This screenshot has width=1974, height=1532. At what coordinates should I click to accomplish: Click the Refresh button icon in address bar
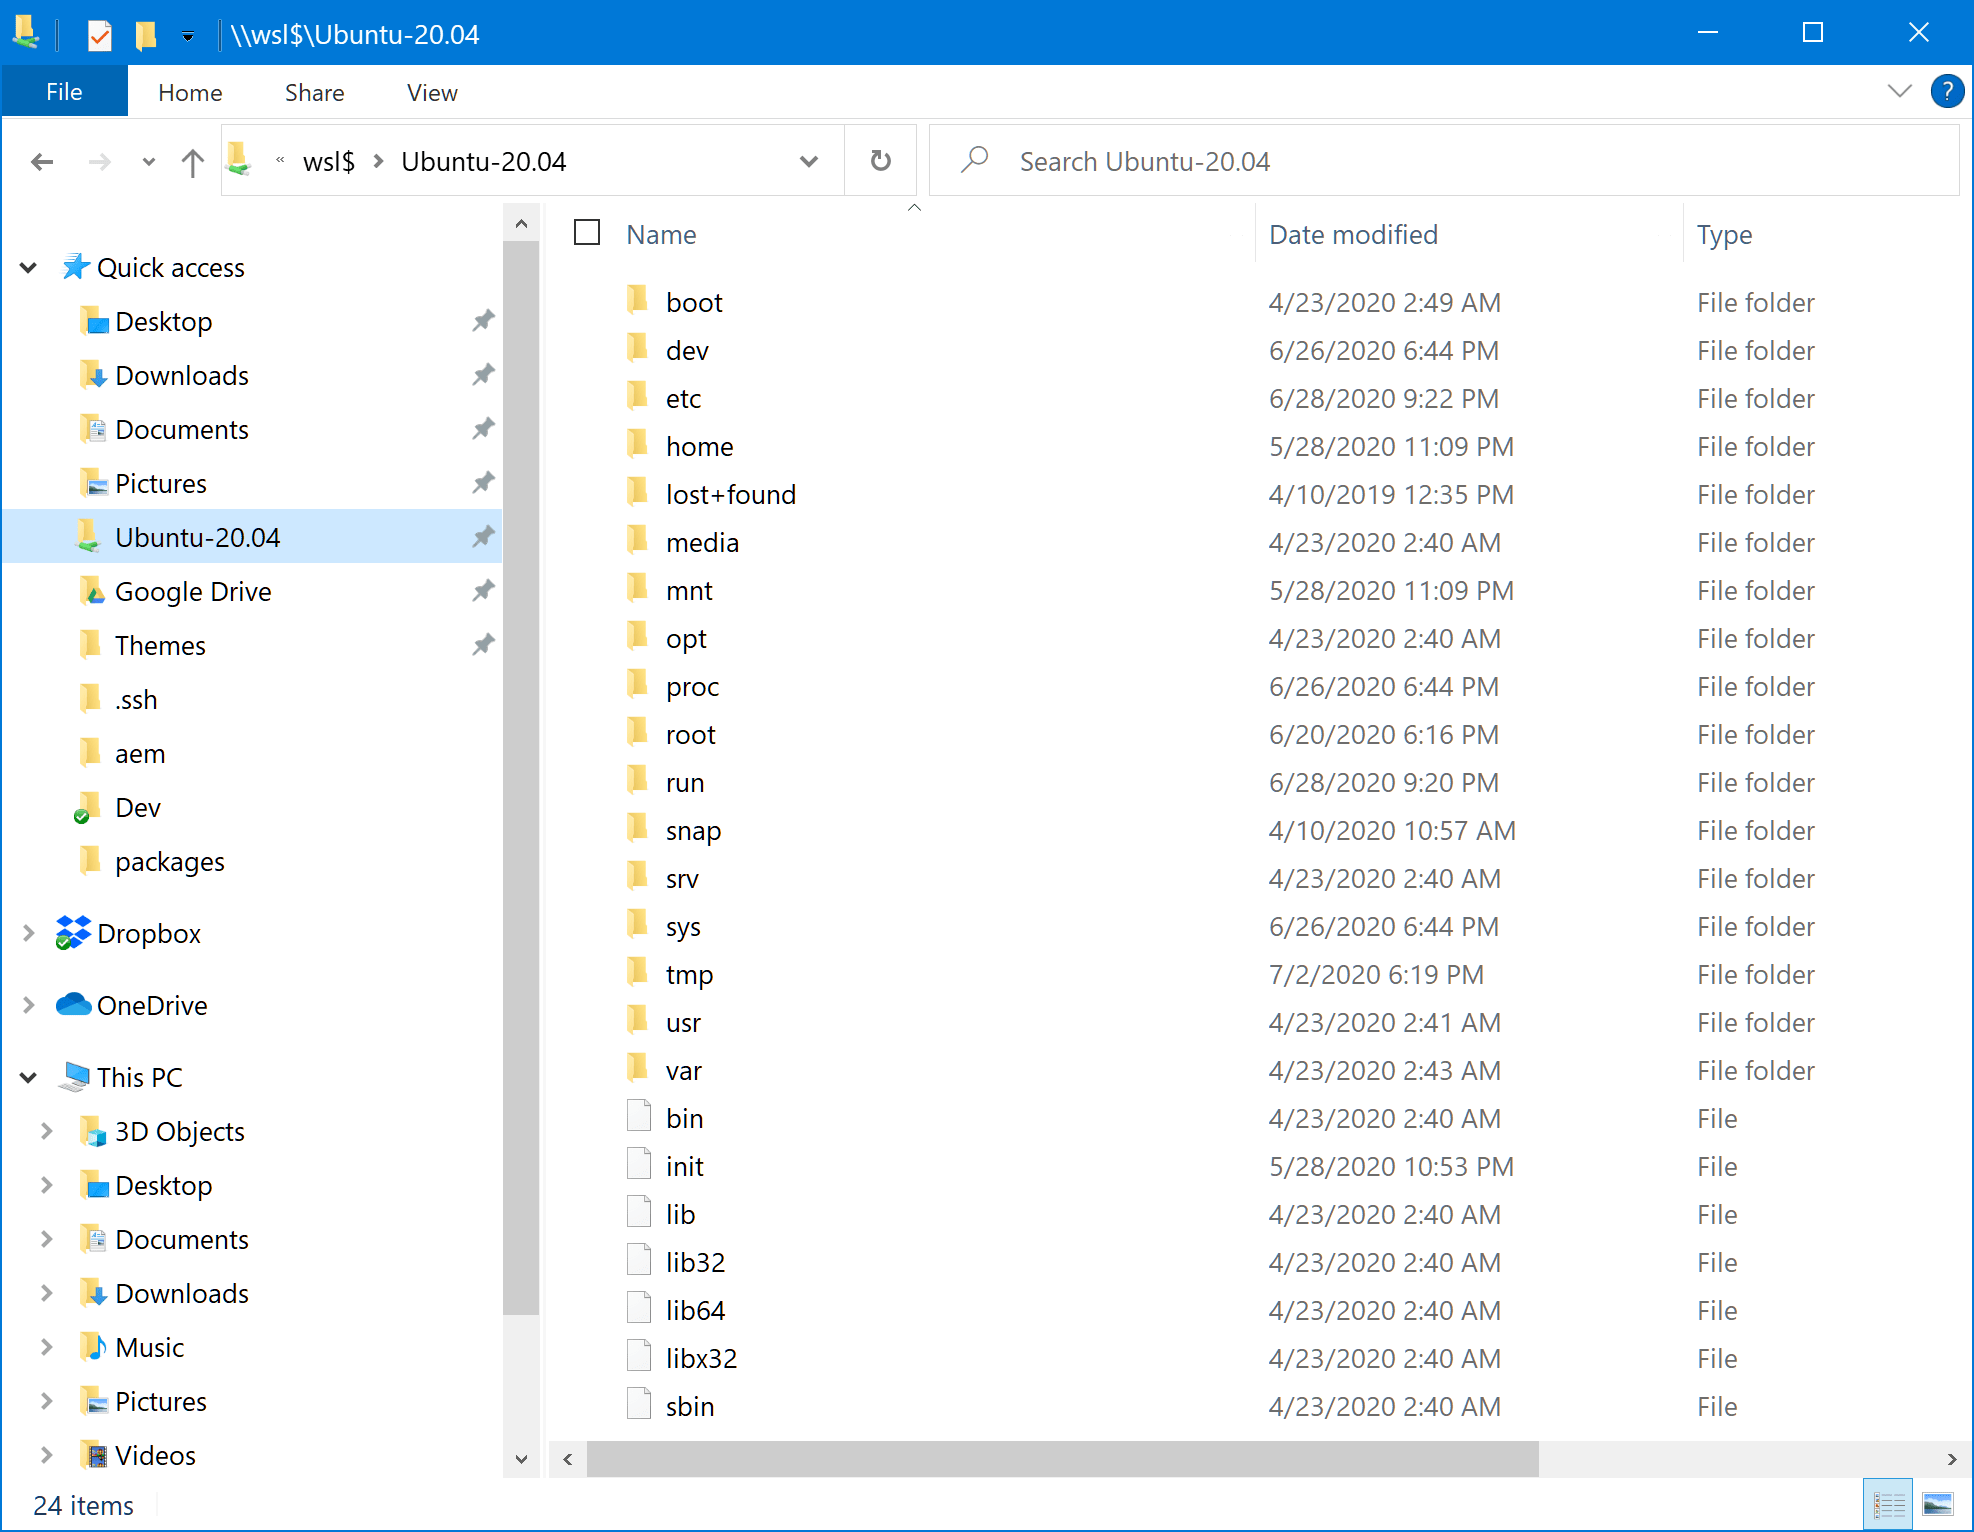(x=881, y=160)
